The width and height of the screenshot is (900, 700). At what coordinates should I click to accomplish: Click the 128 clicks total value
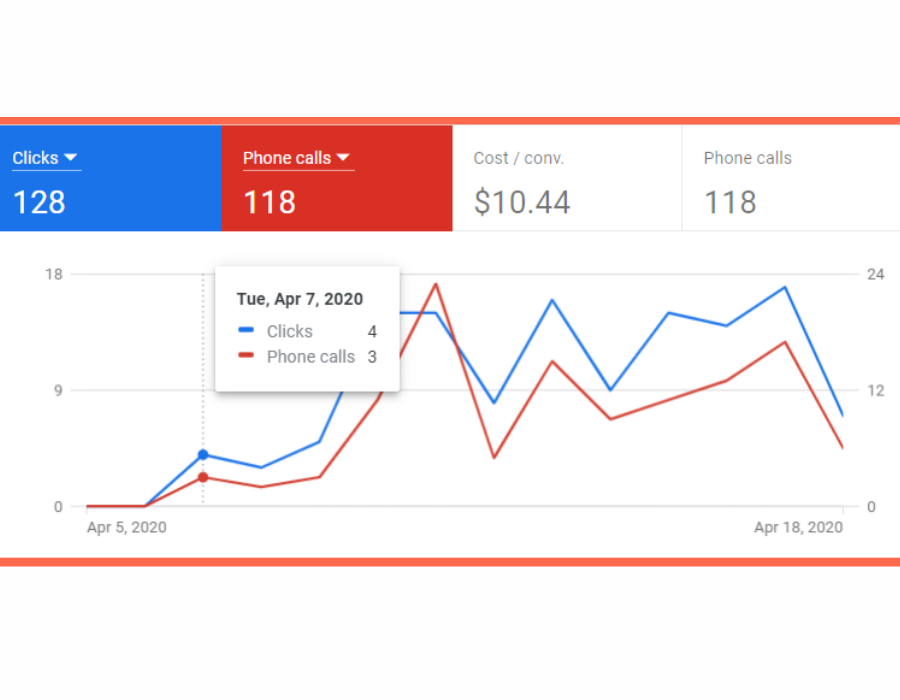click(x=39, y=202)
